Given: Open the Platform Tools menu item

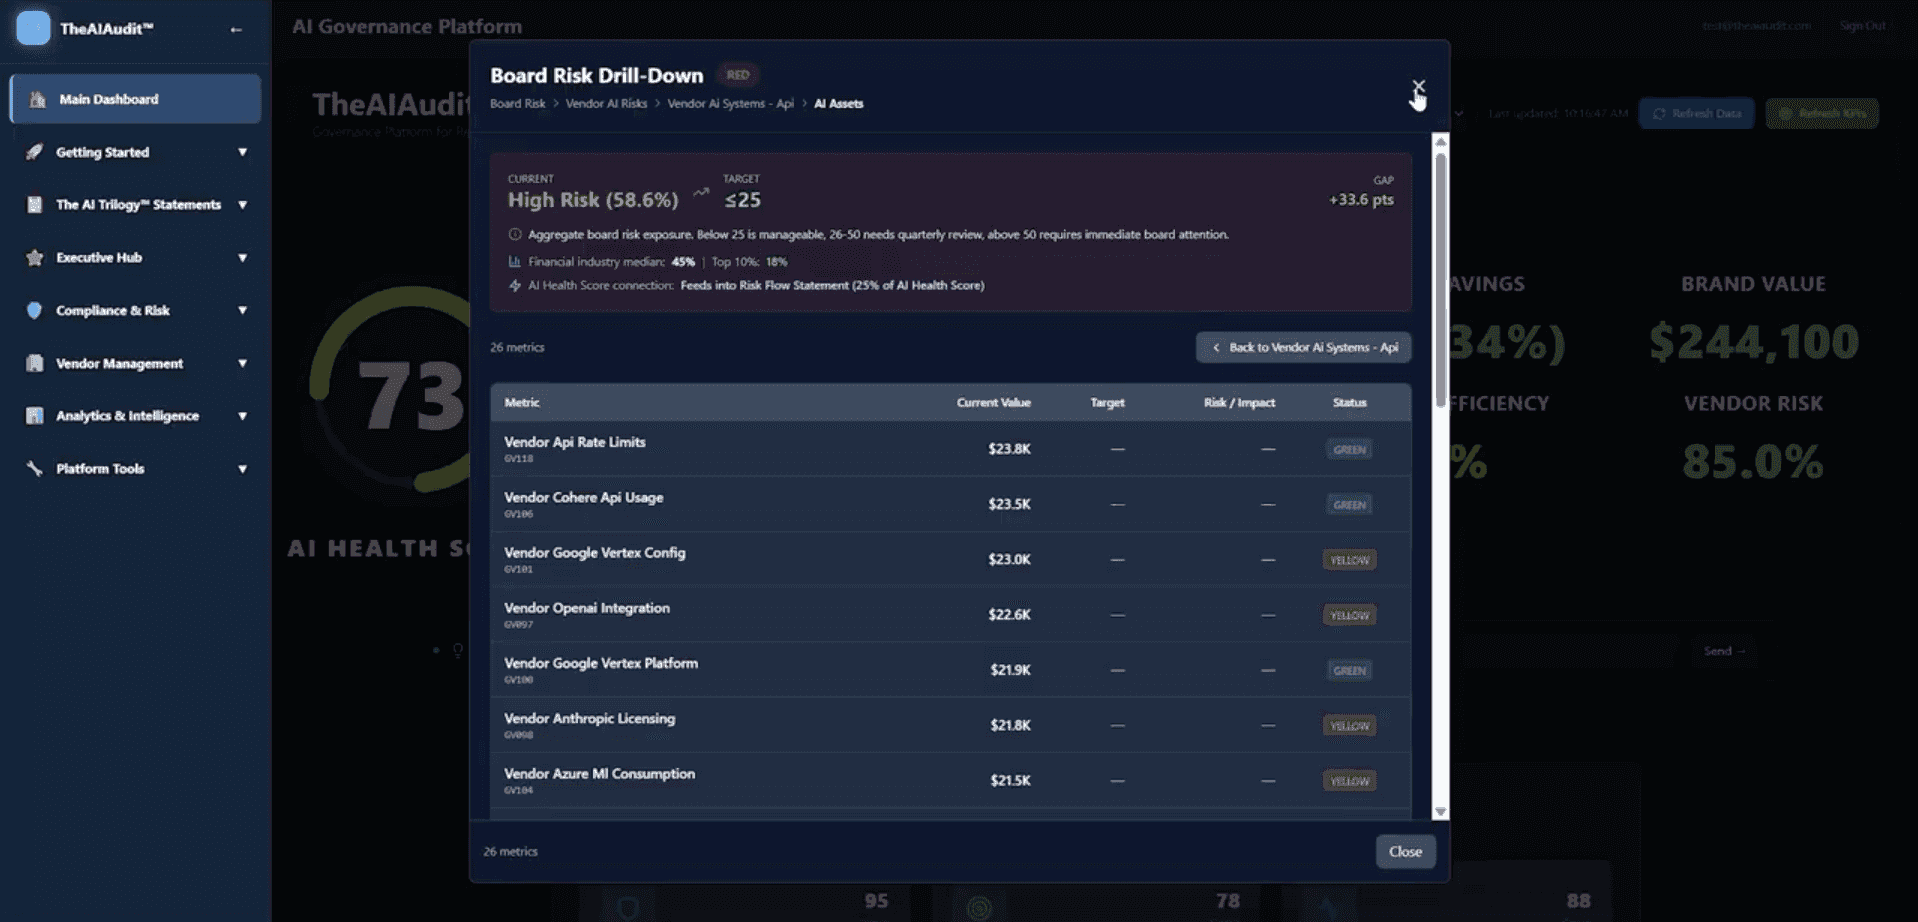Looking at the screenshot, I should point(135,468).
